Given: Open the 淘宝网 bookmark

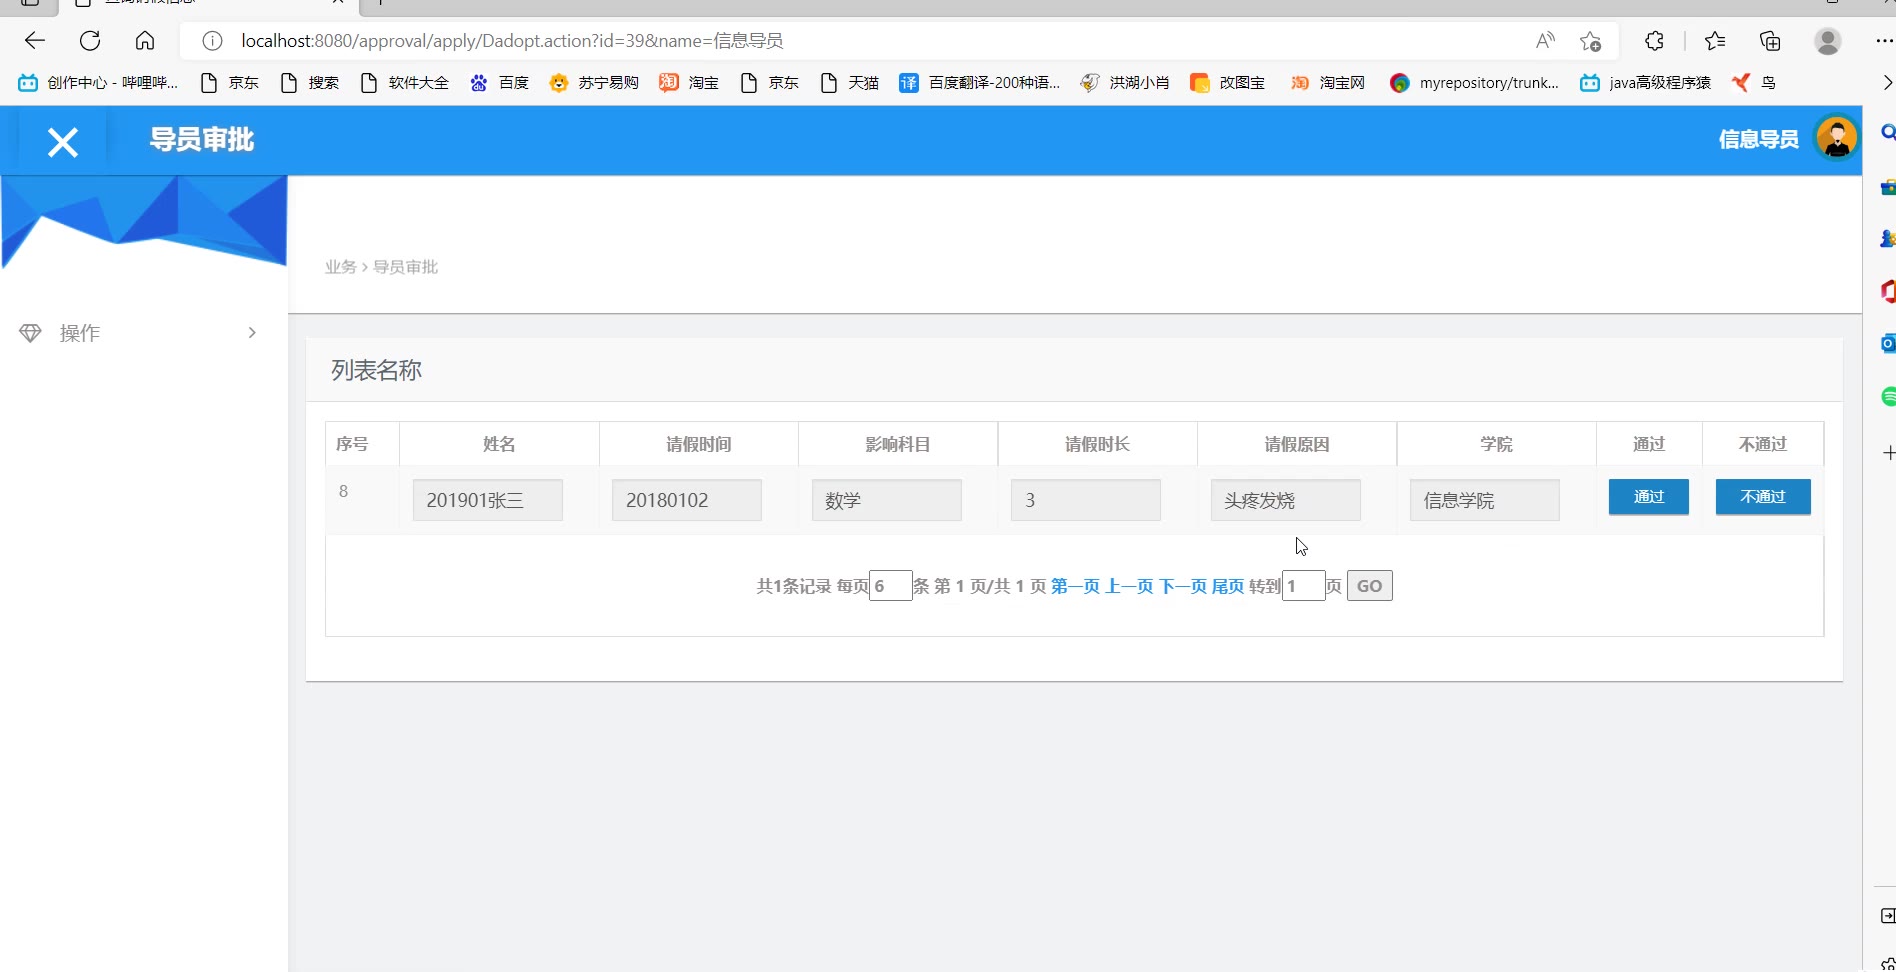Looking at the screenshot, I should [x=1328, y=83].
